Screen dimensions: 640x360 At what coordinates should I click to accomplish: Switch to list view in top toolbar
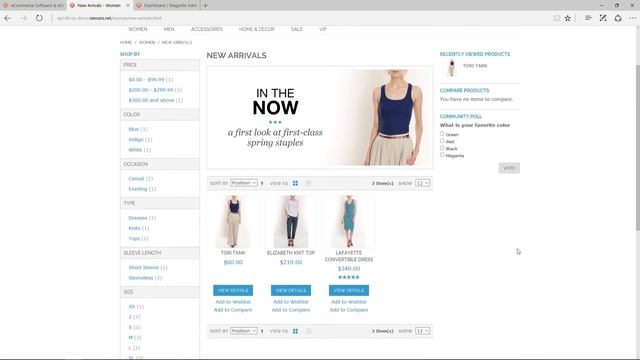click(309, 183)
